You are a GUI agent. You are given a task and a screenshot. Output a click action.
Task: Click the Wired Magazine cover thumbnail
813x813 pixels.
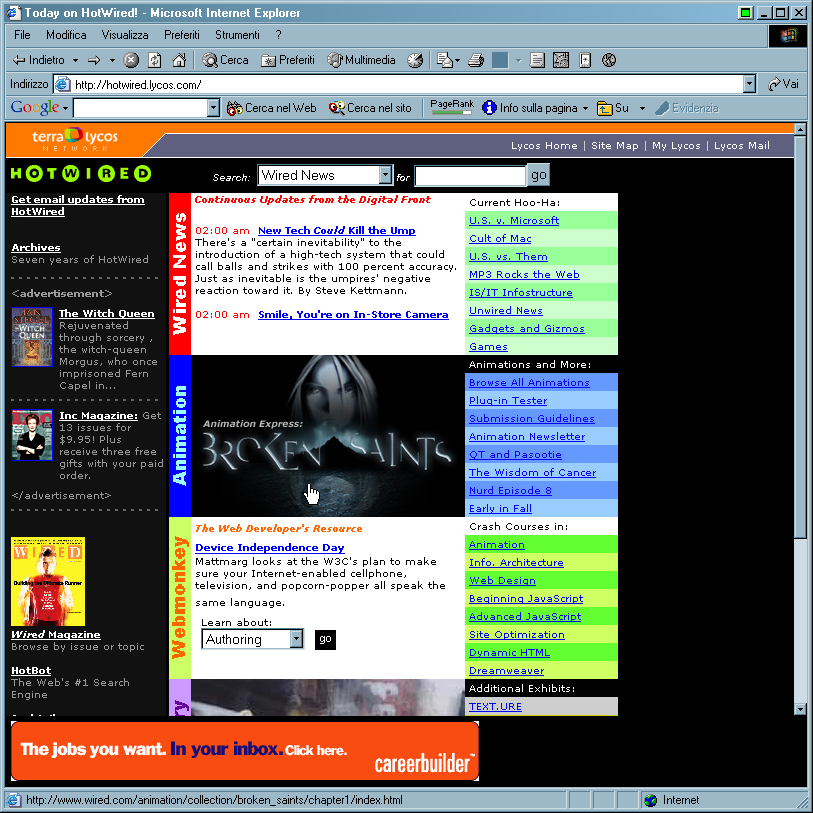coord(48,581)
